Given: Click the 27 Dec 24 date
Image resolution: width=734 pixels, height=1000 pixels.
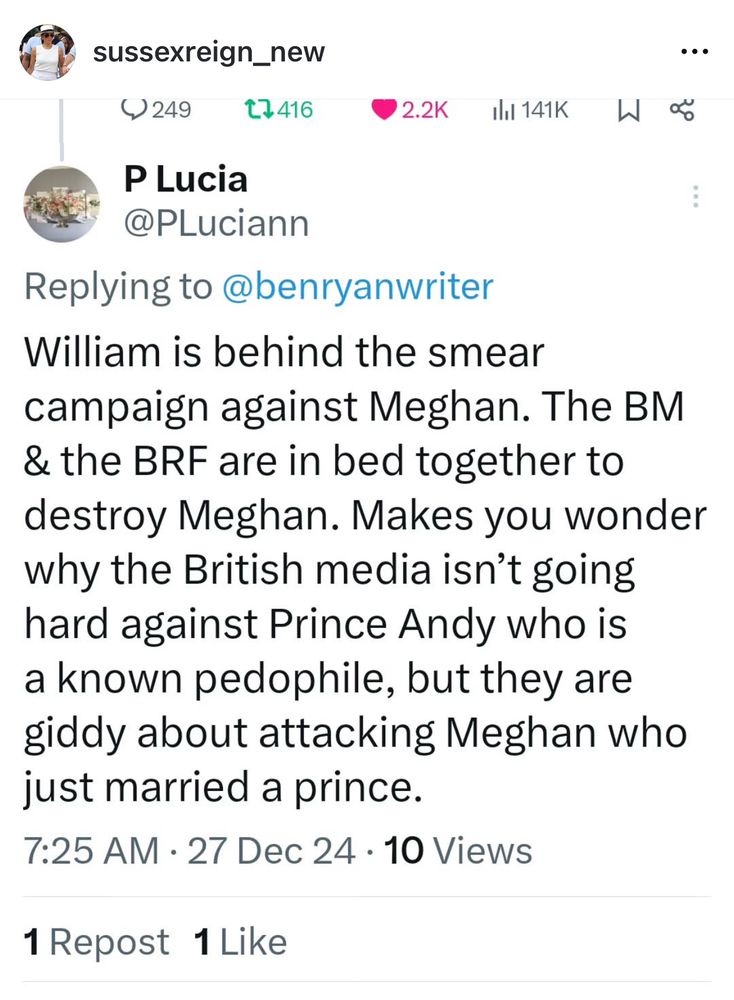Looking at the screenshot, I should click(270, 851).
